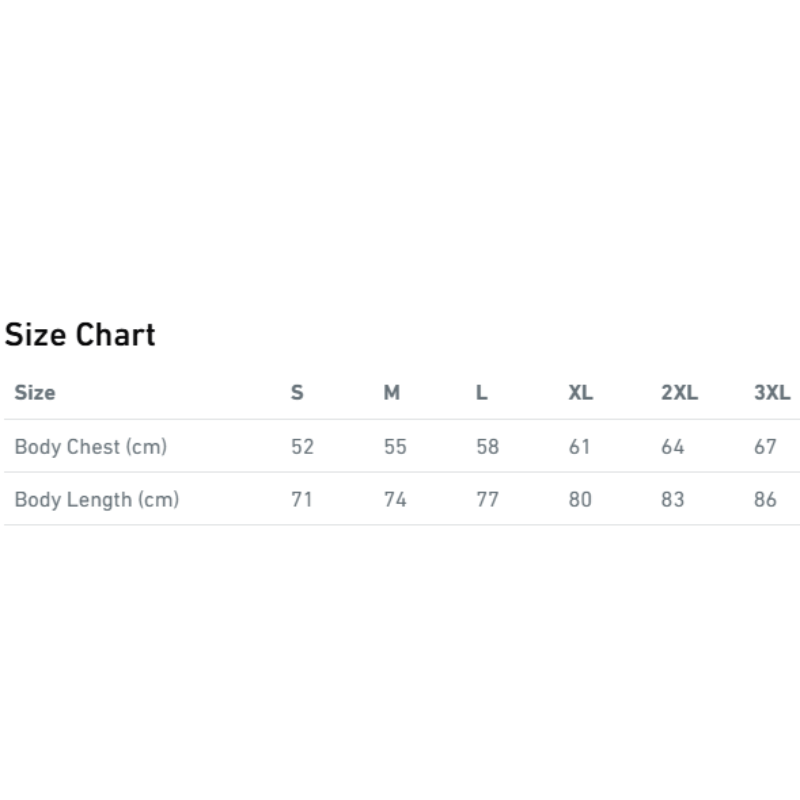Image resolution: width=800 pixels, height=800 pixels.
Task: Click the Body Length (cm) row label
Action: pyautogui.click(x=96, y=499)
